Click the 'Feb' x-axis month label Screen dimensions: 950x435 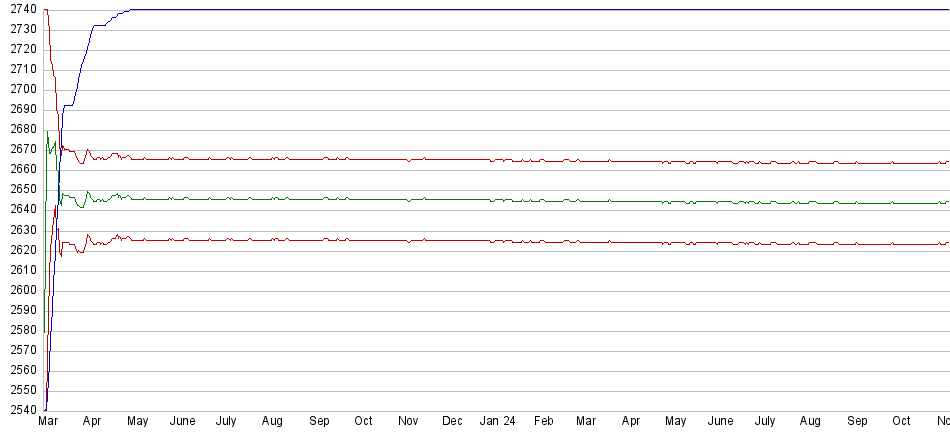coord(543,422)
